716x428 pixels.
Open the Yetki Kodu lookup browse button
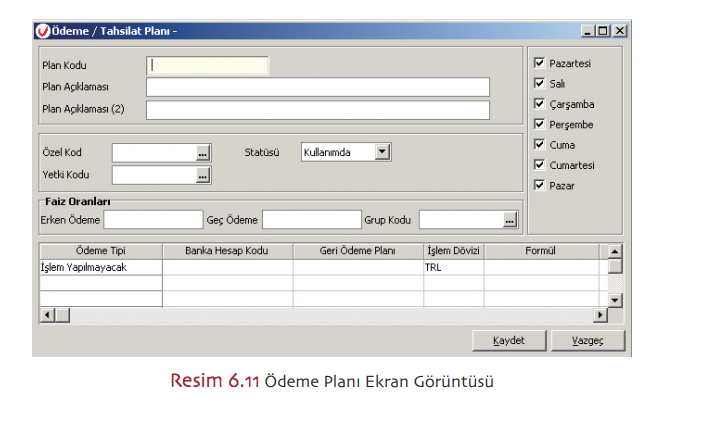point(203,176)
